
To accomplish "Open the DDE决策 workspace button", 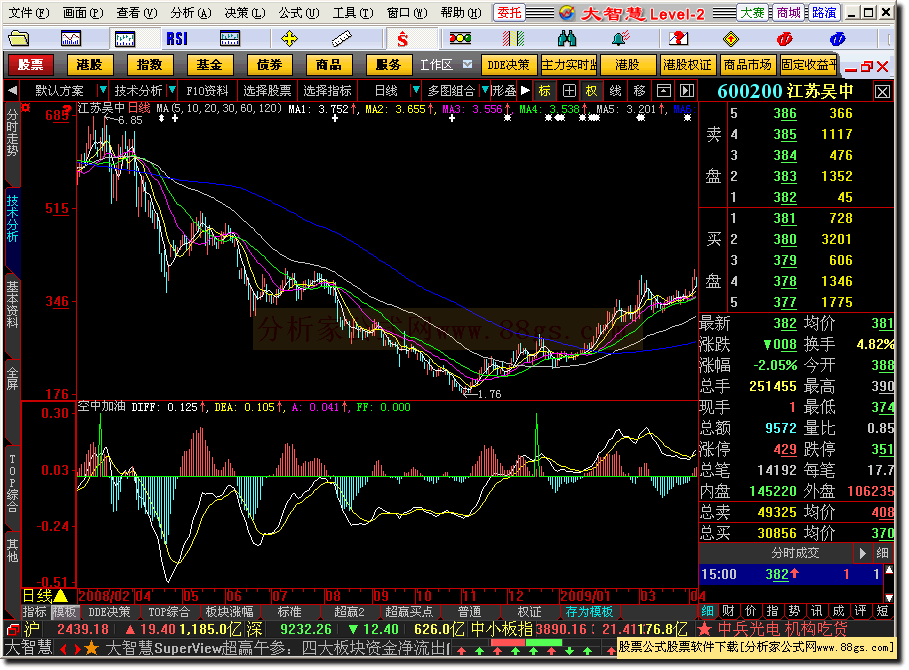I will point(508,65).
